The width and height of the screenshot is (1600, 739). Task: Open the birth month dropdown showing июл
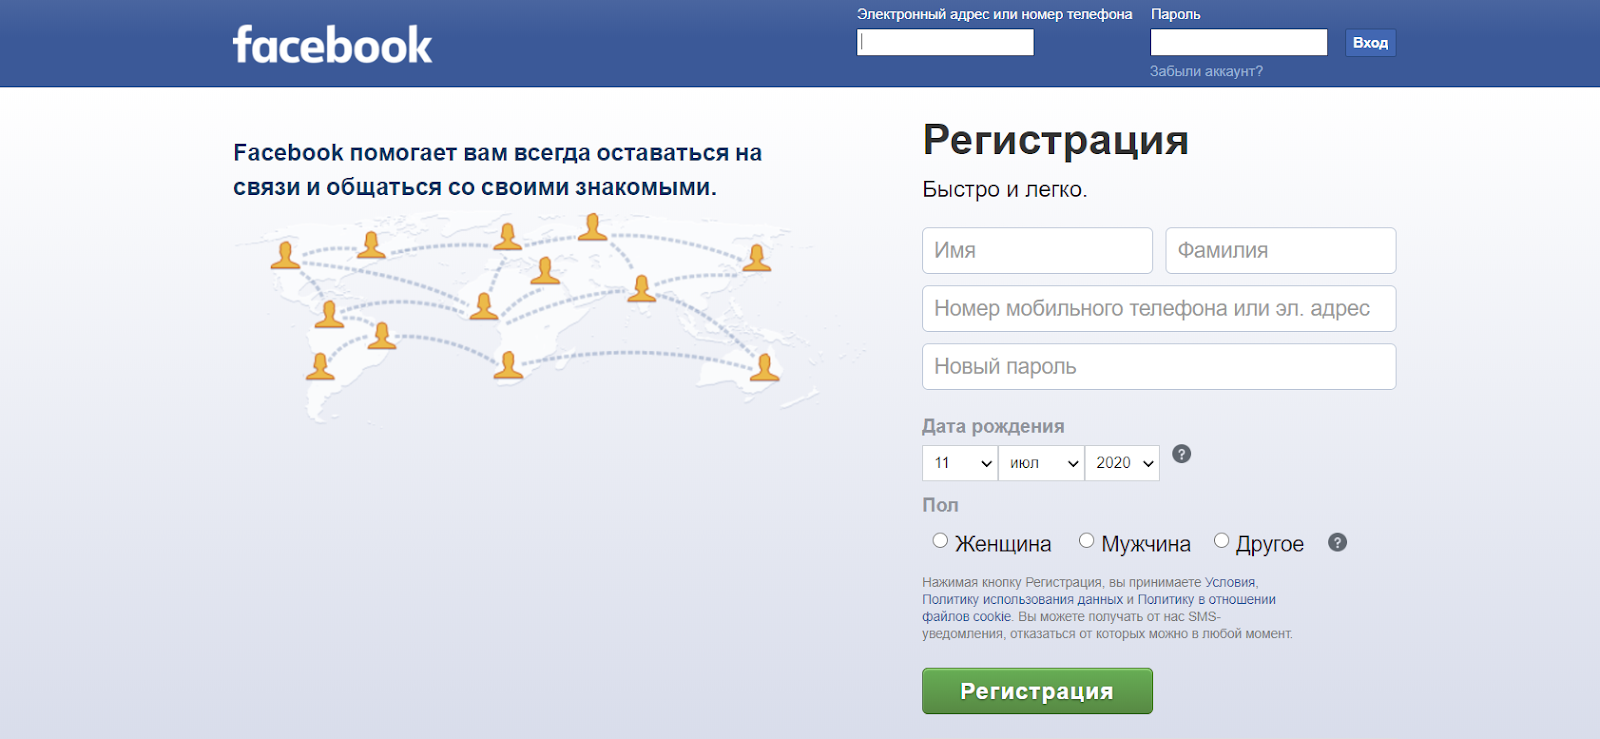1041,463
